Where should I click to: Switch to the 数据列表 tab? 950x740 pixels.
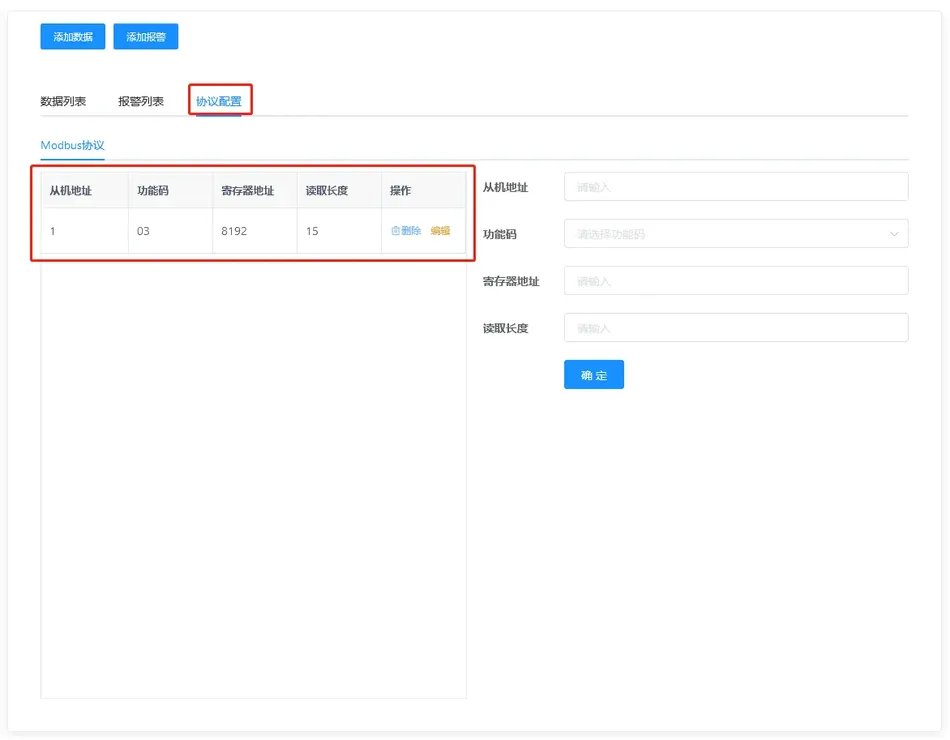point(63,101)
